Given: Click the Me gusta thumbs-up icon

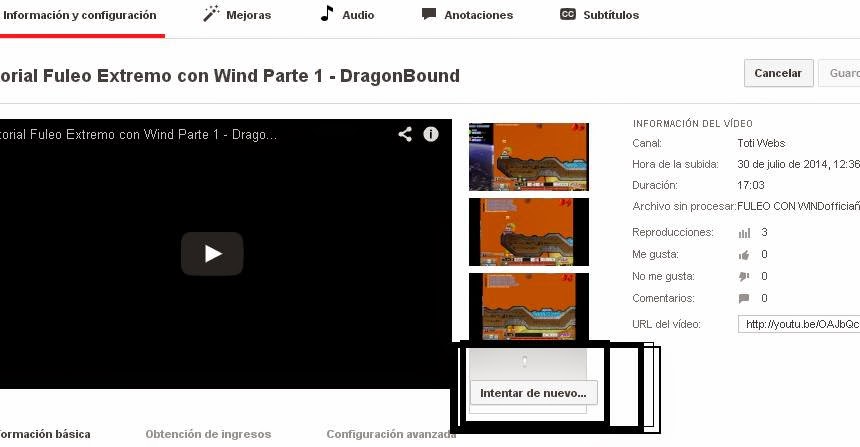Looking at the screenshot, I should tap(744, 254).
